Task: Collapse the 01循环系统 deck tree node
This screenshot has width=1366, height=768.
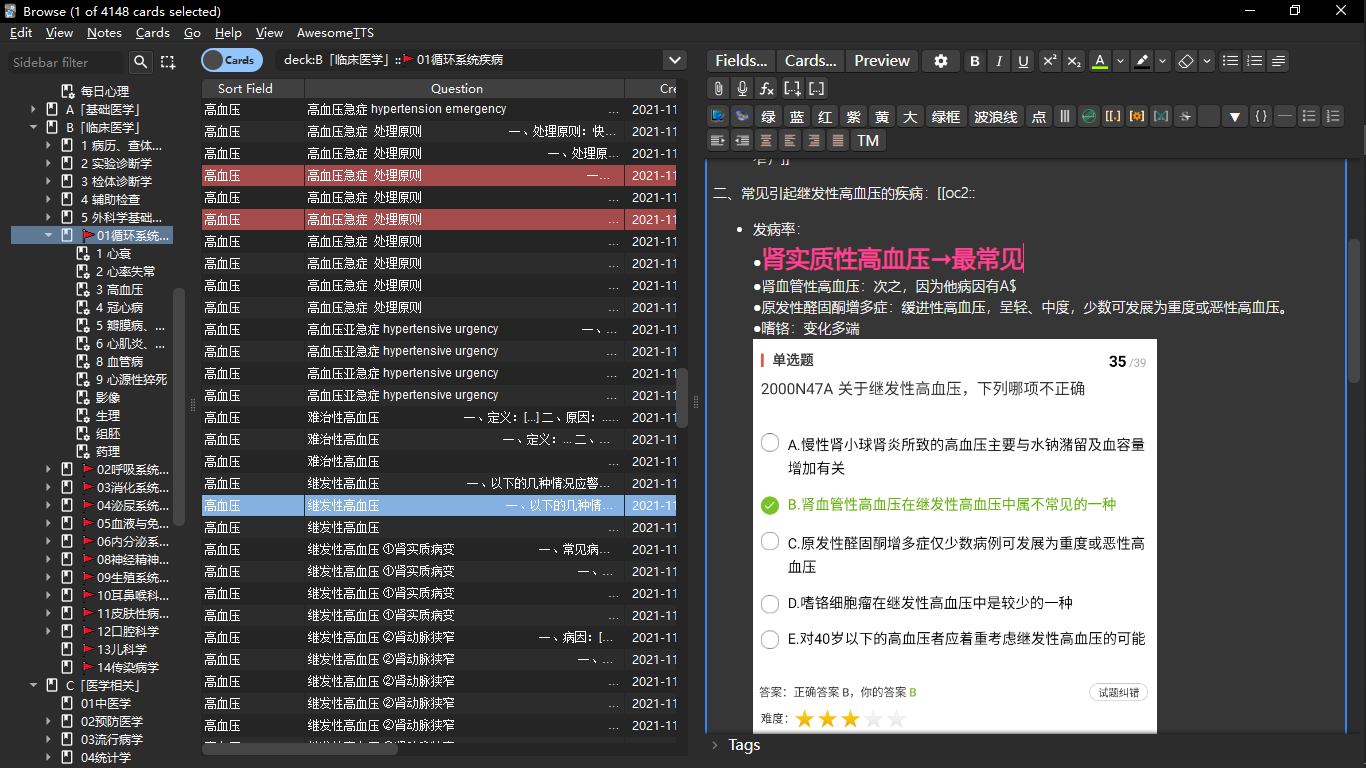Action: coord(48,236)
